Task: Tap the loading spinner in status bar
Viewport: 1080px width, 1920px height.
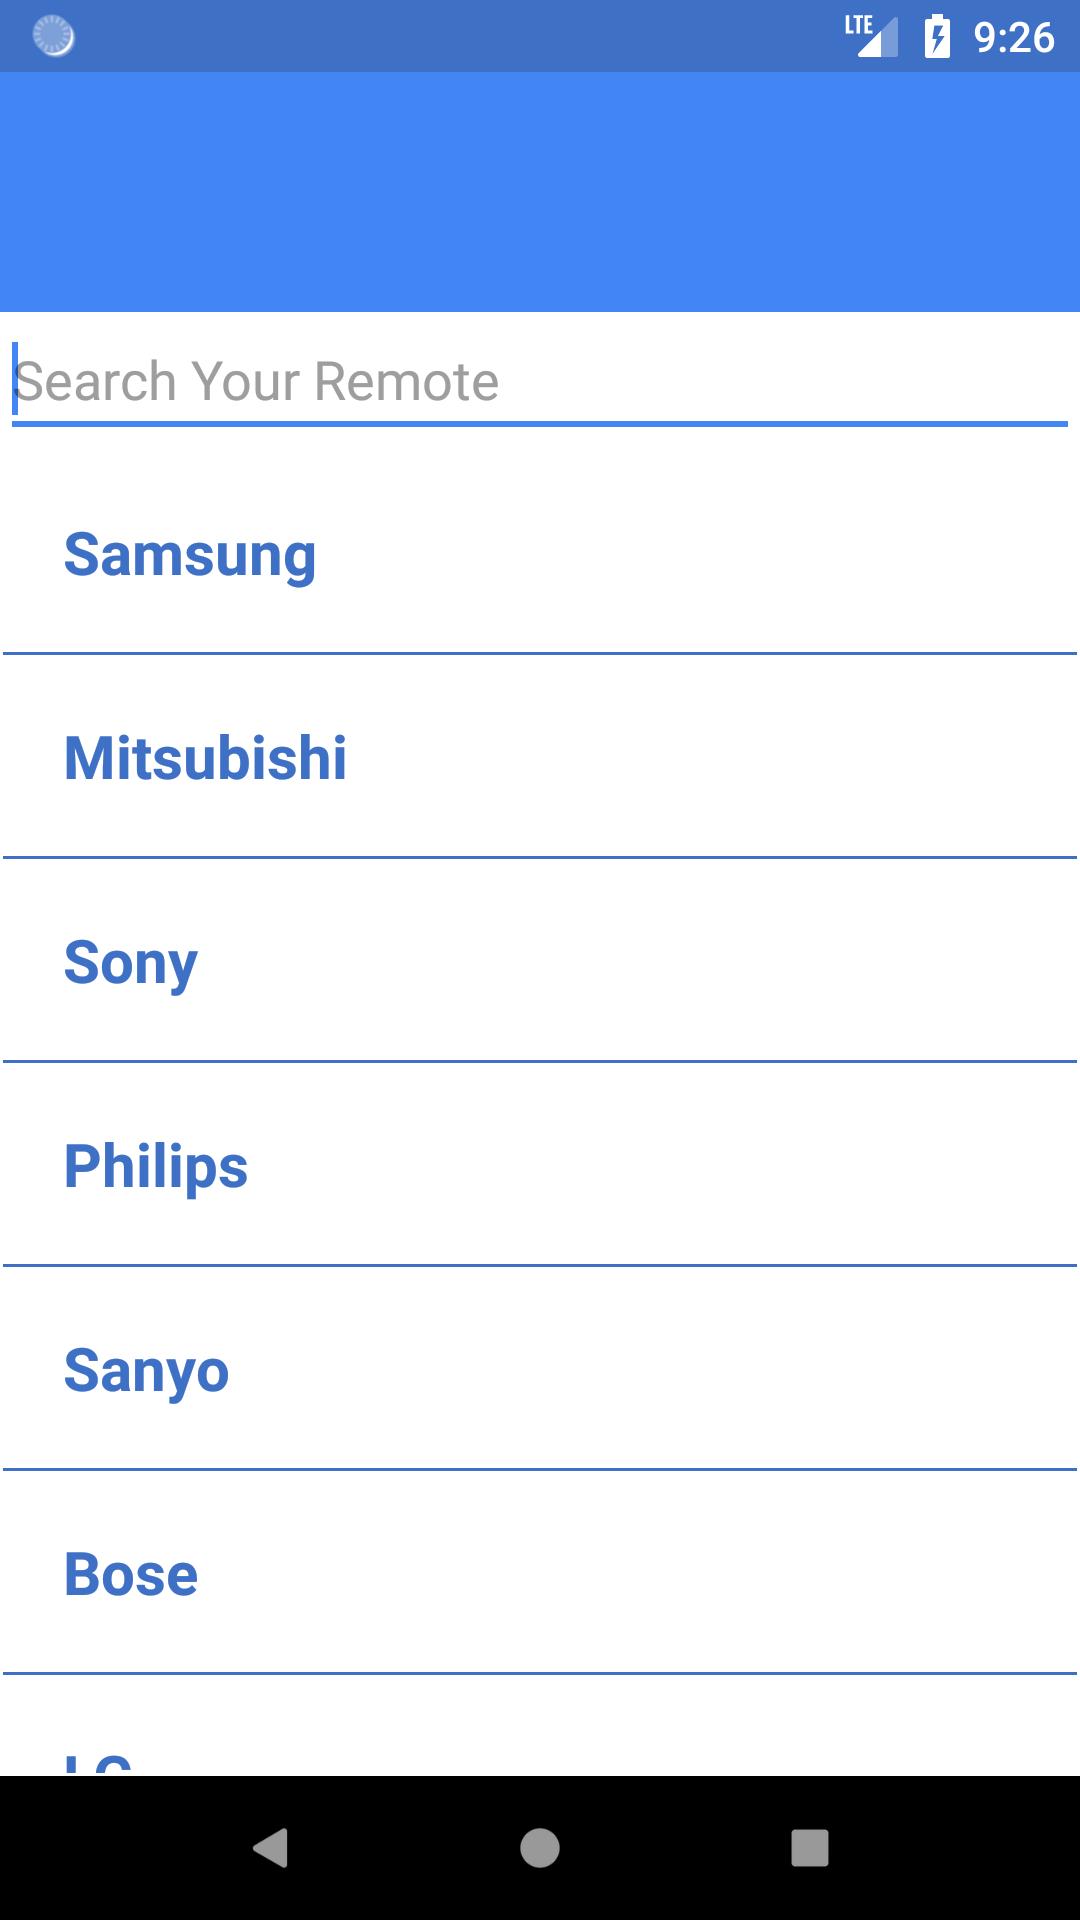Action: pyautogui.click(x=53, y=36)
